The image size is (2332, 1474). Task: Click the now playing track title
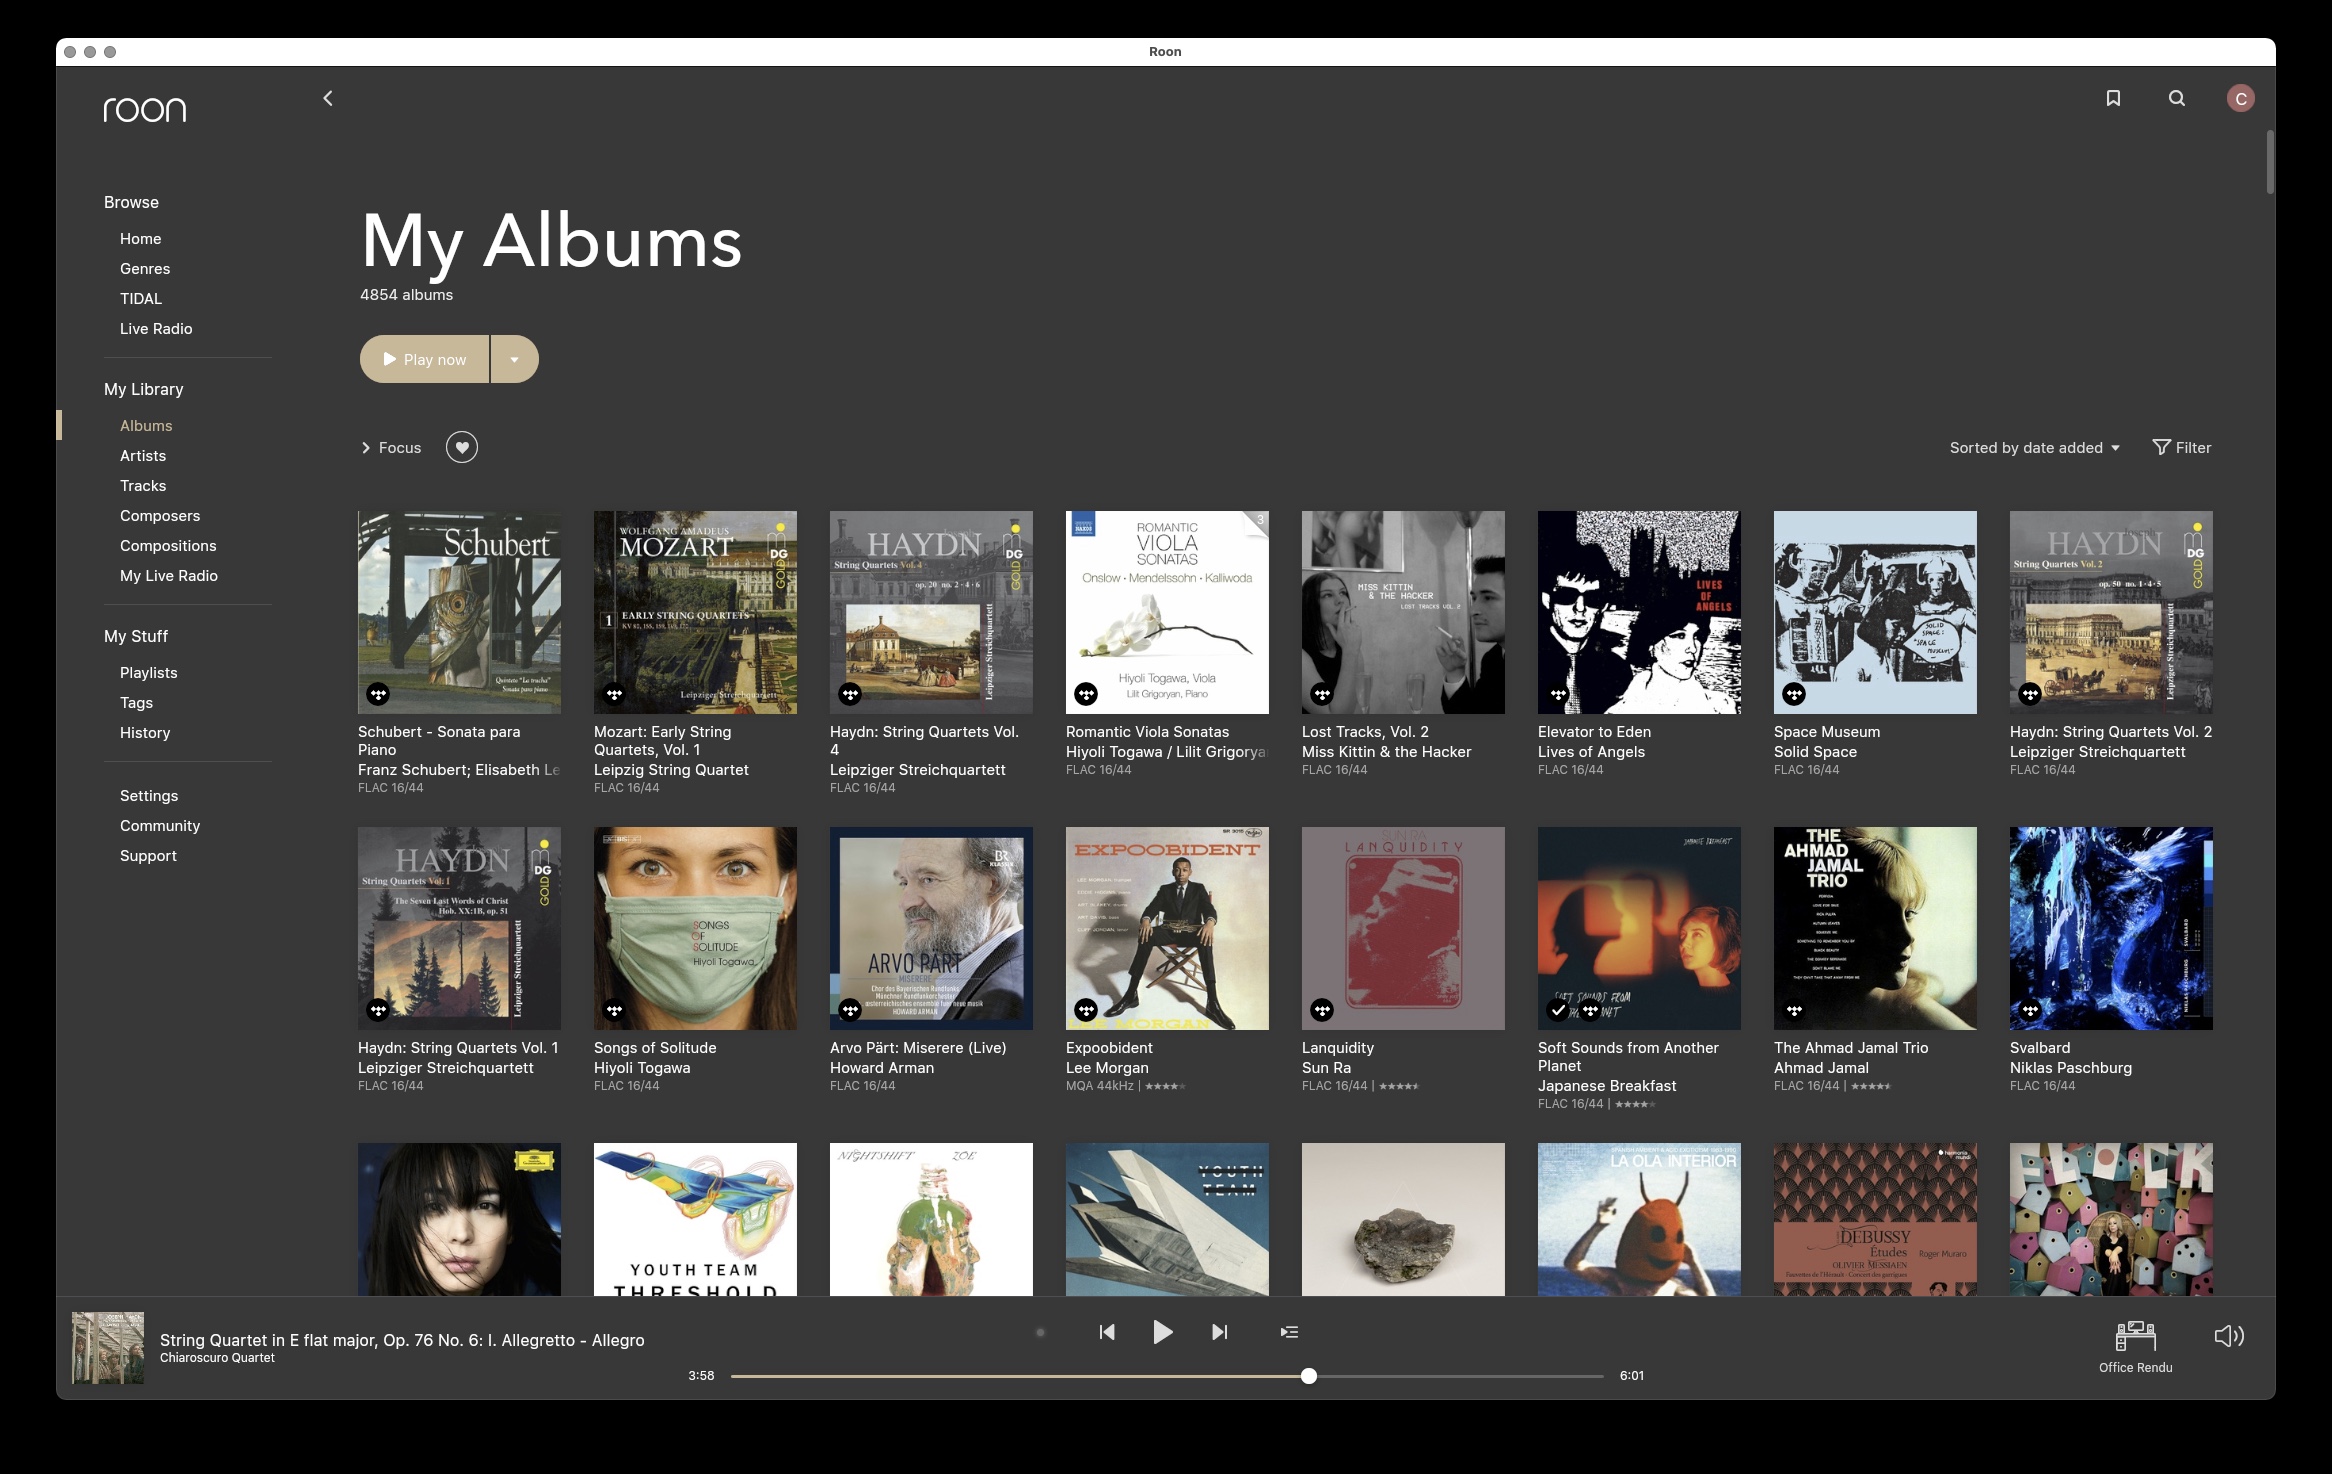[402, 1340]
